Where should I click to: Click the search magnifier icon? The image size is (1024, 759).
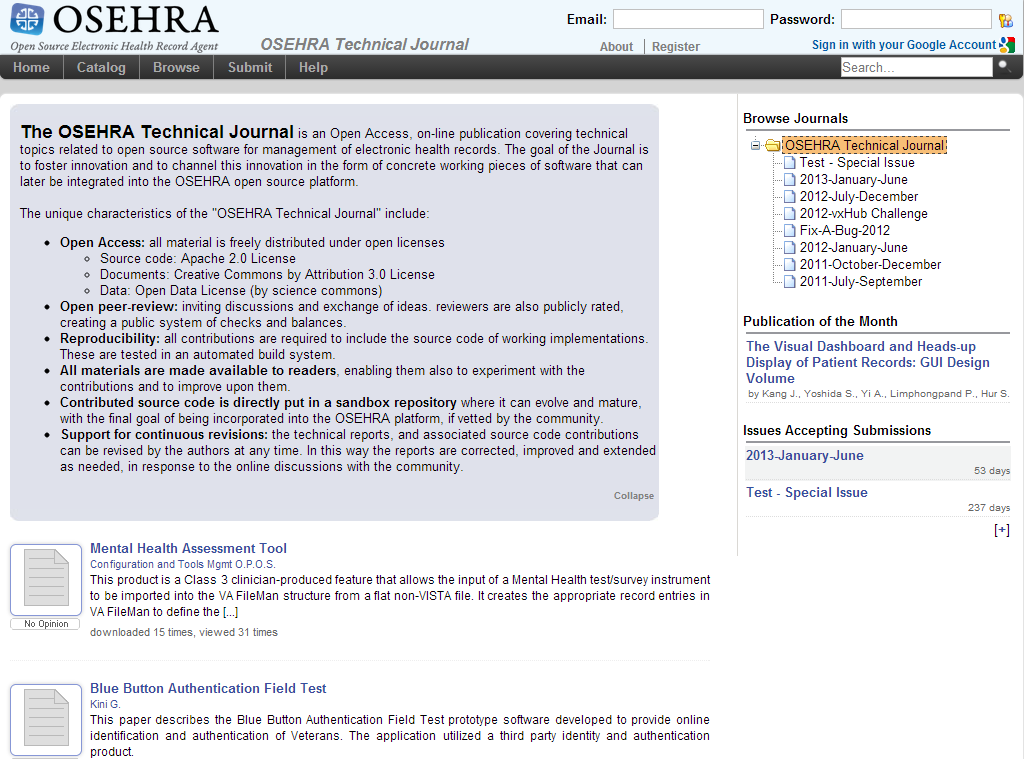pyautogui.click(x=1004, y=67)
